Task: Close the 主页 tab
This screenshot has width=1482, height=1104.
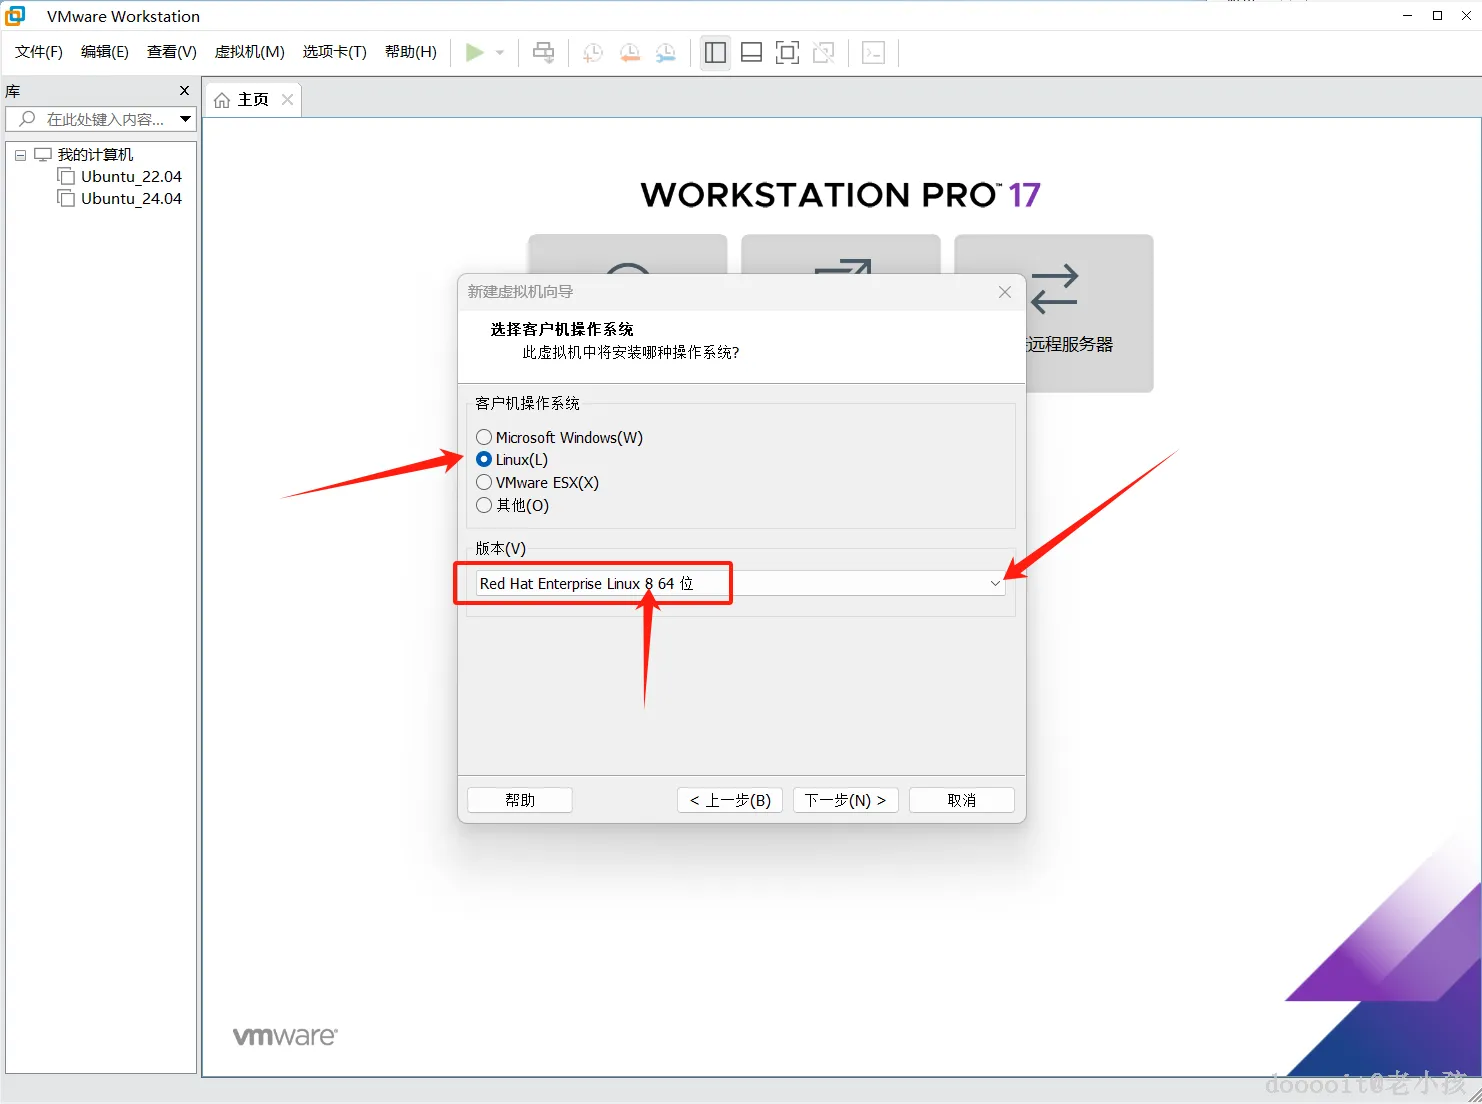Action: [287, 100]
